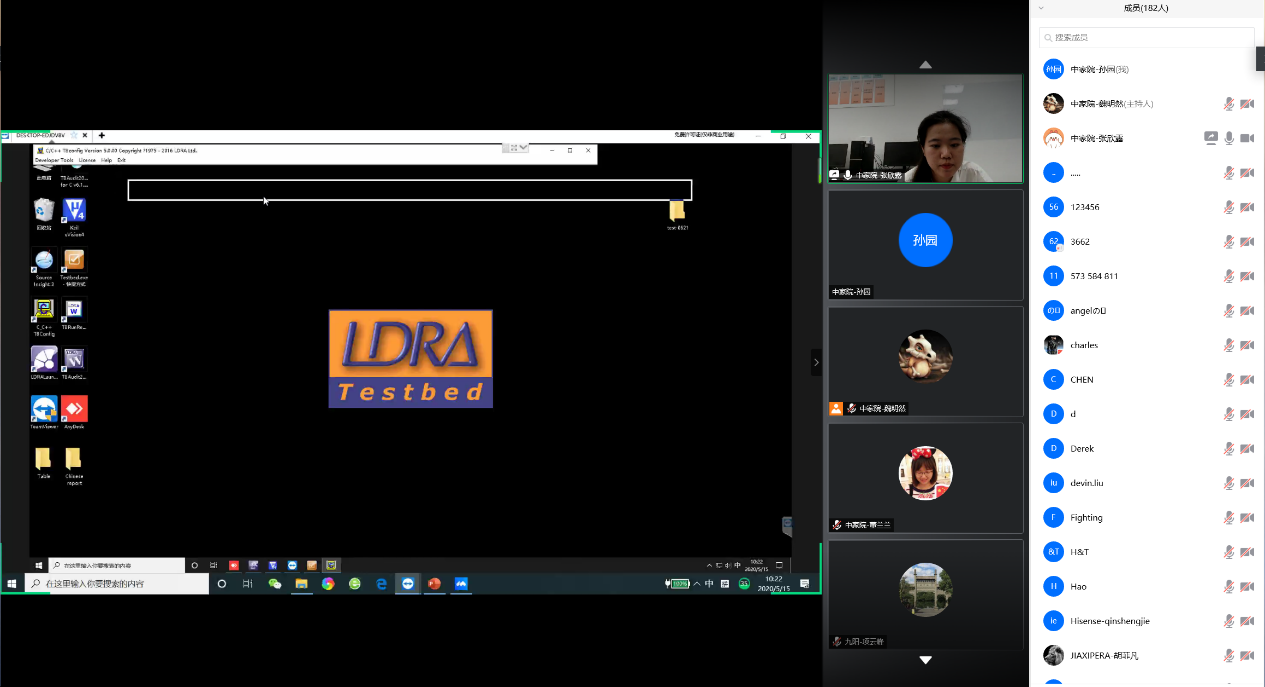Open the Keil uVision4 desktop shortcut
Viewport: 1265px width, 687px height.
click(x=74, y=211)
